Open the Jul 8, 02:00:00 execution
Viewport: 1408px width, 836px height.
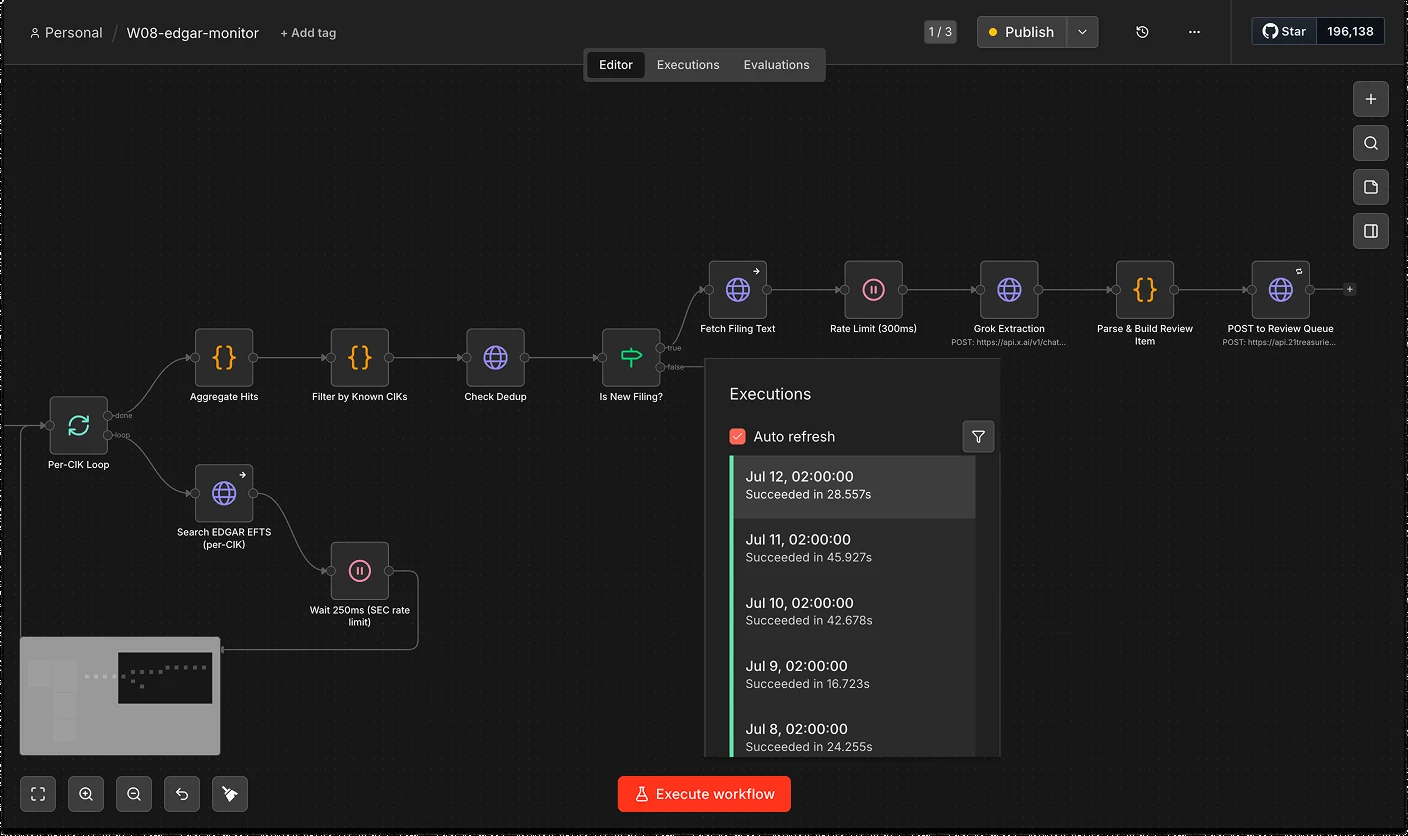pos(853,735)
